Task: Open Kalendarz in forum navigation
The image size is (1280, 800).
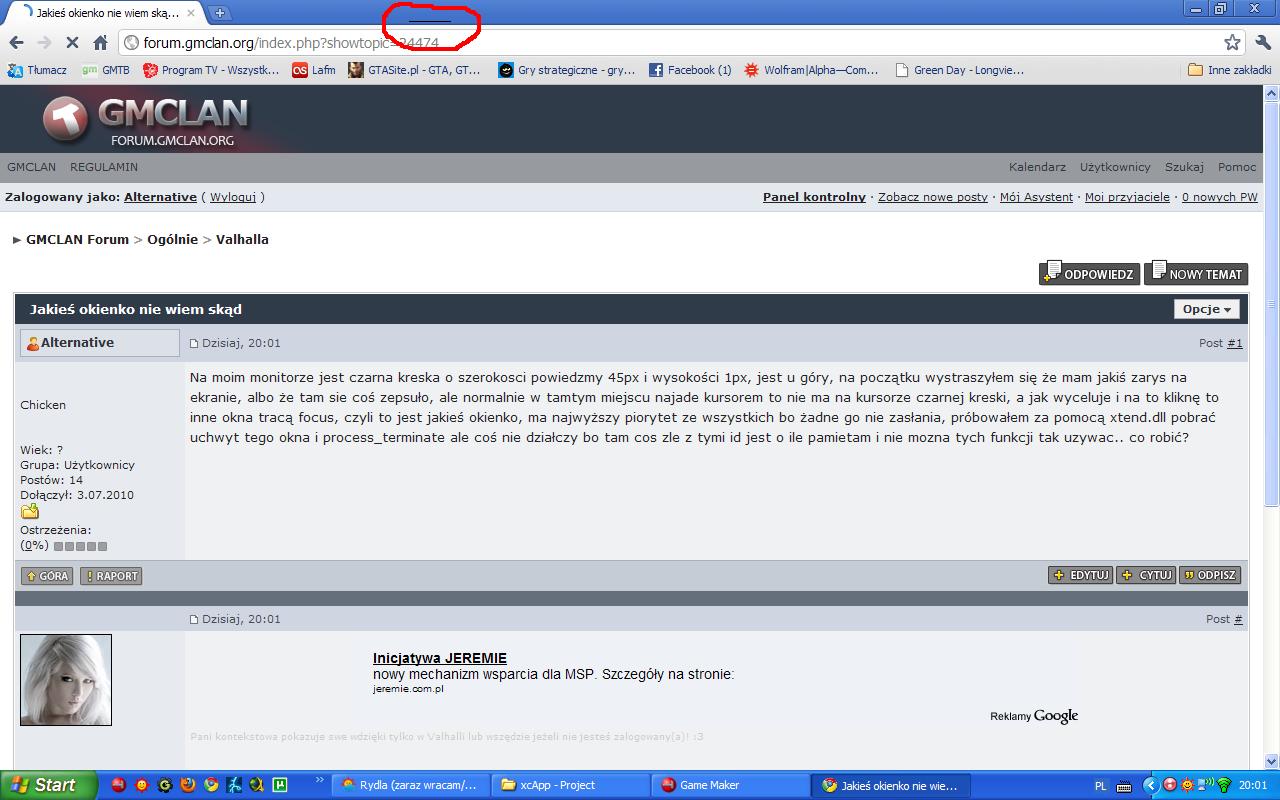Action: pyautogui.click(x=1037, y=167)
